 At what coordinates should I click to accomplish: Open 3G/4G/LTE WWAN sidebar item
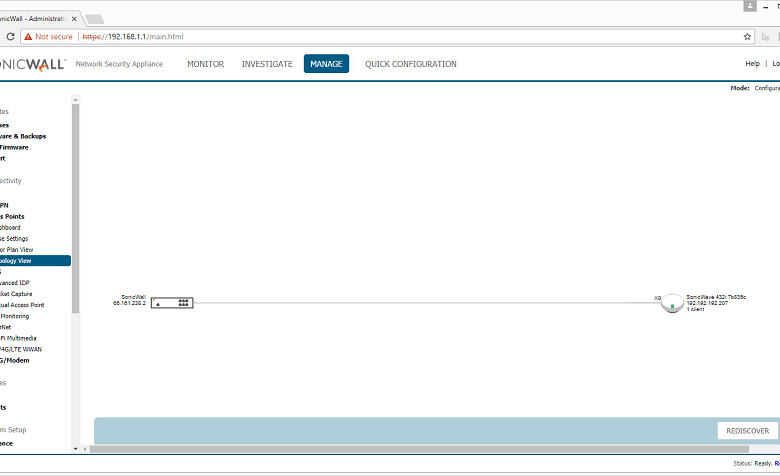pyautogui.click(x=21, y=349)
